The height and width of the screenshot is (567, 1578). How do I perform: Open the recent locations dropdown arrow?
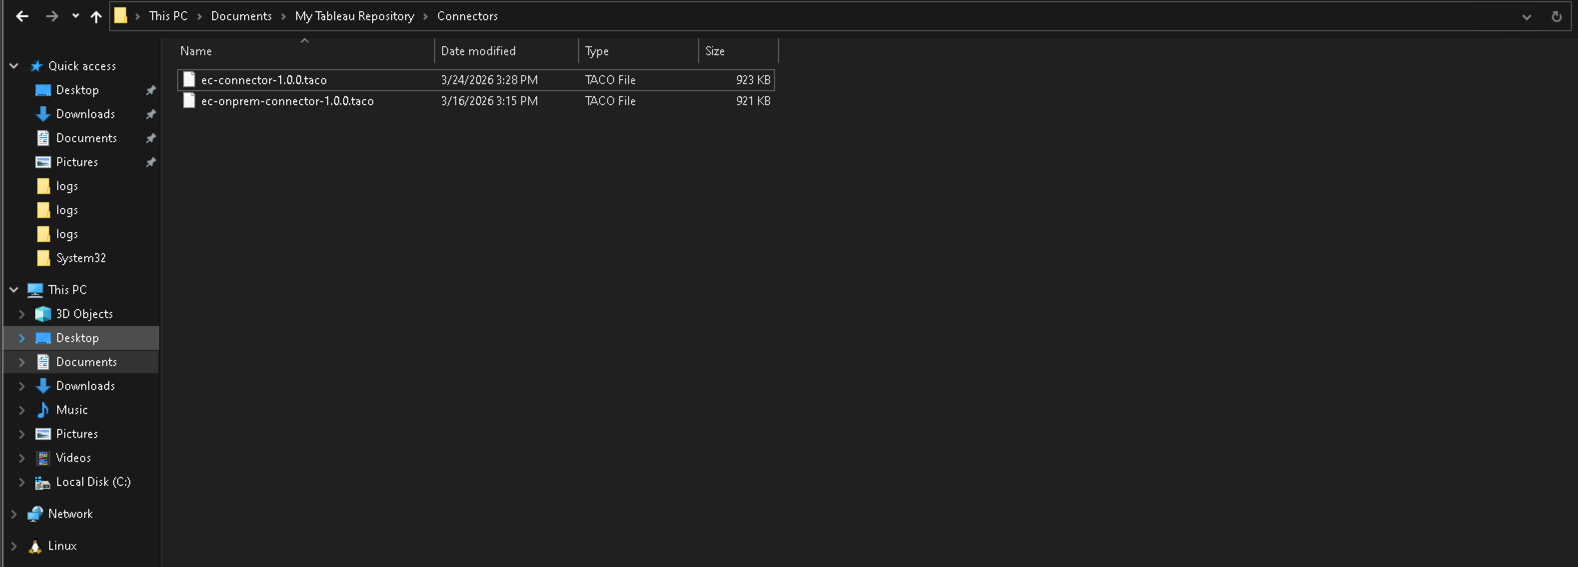pyautogui.click(x=75, y=16)
